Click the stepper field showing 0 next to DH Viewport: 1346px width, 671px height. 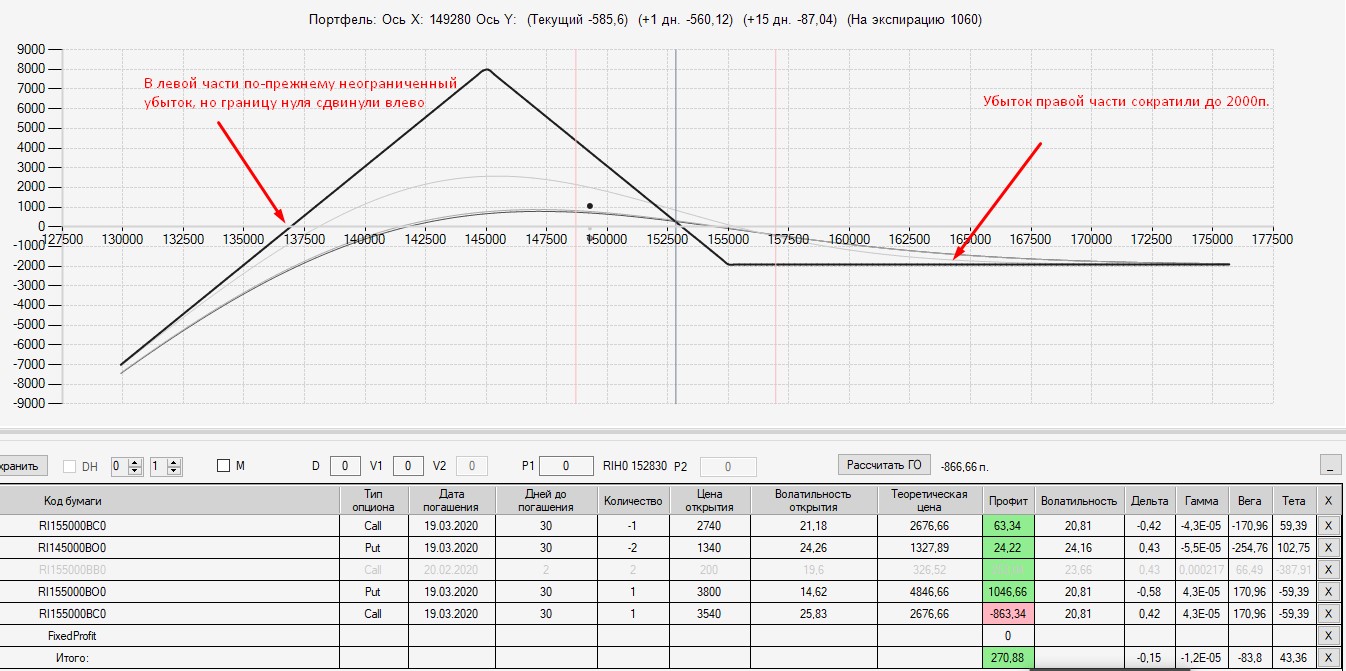[x=128, y=466]
